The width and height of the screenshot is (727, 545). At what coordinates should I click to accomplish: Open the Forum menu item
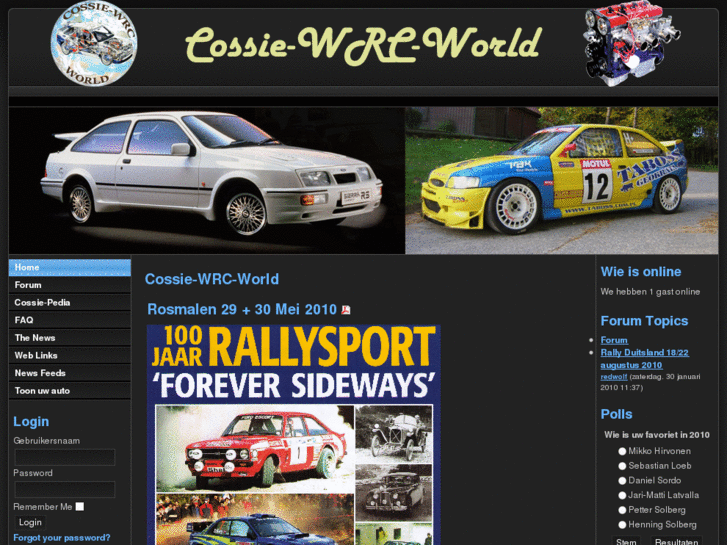point(70,285)
